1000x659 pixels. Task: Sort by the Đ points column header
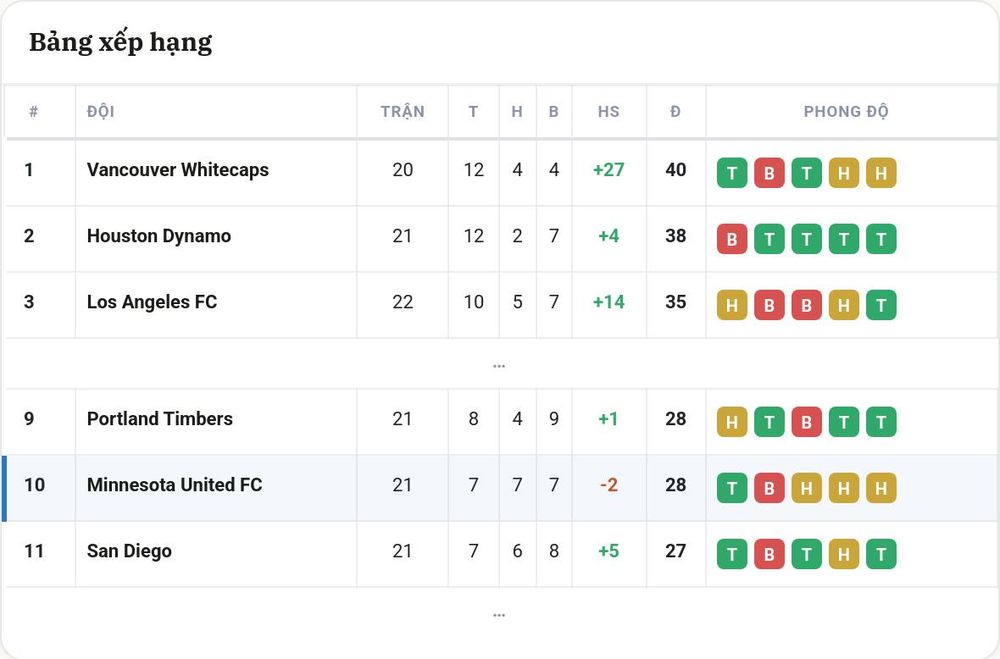[x=675, y=112]
